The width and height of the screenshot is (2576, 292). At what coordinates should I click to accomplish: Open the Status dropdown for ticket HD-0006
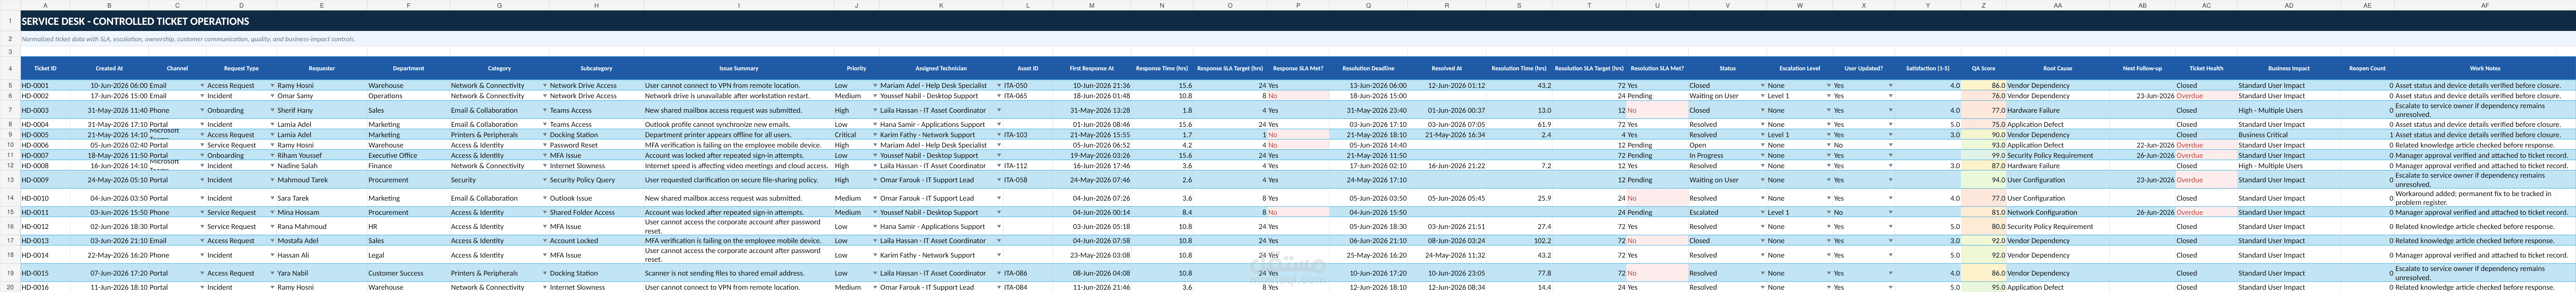click(1763, 145)
